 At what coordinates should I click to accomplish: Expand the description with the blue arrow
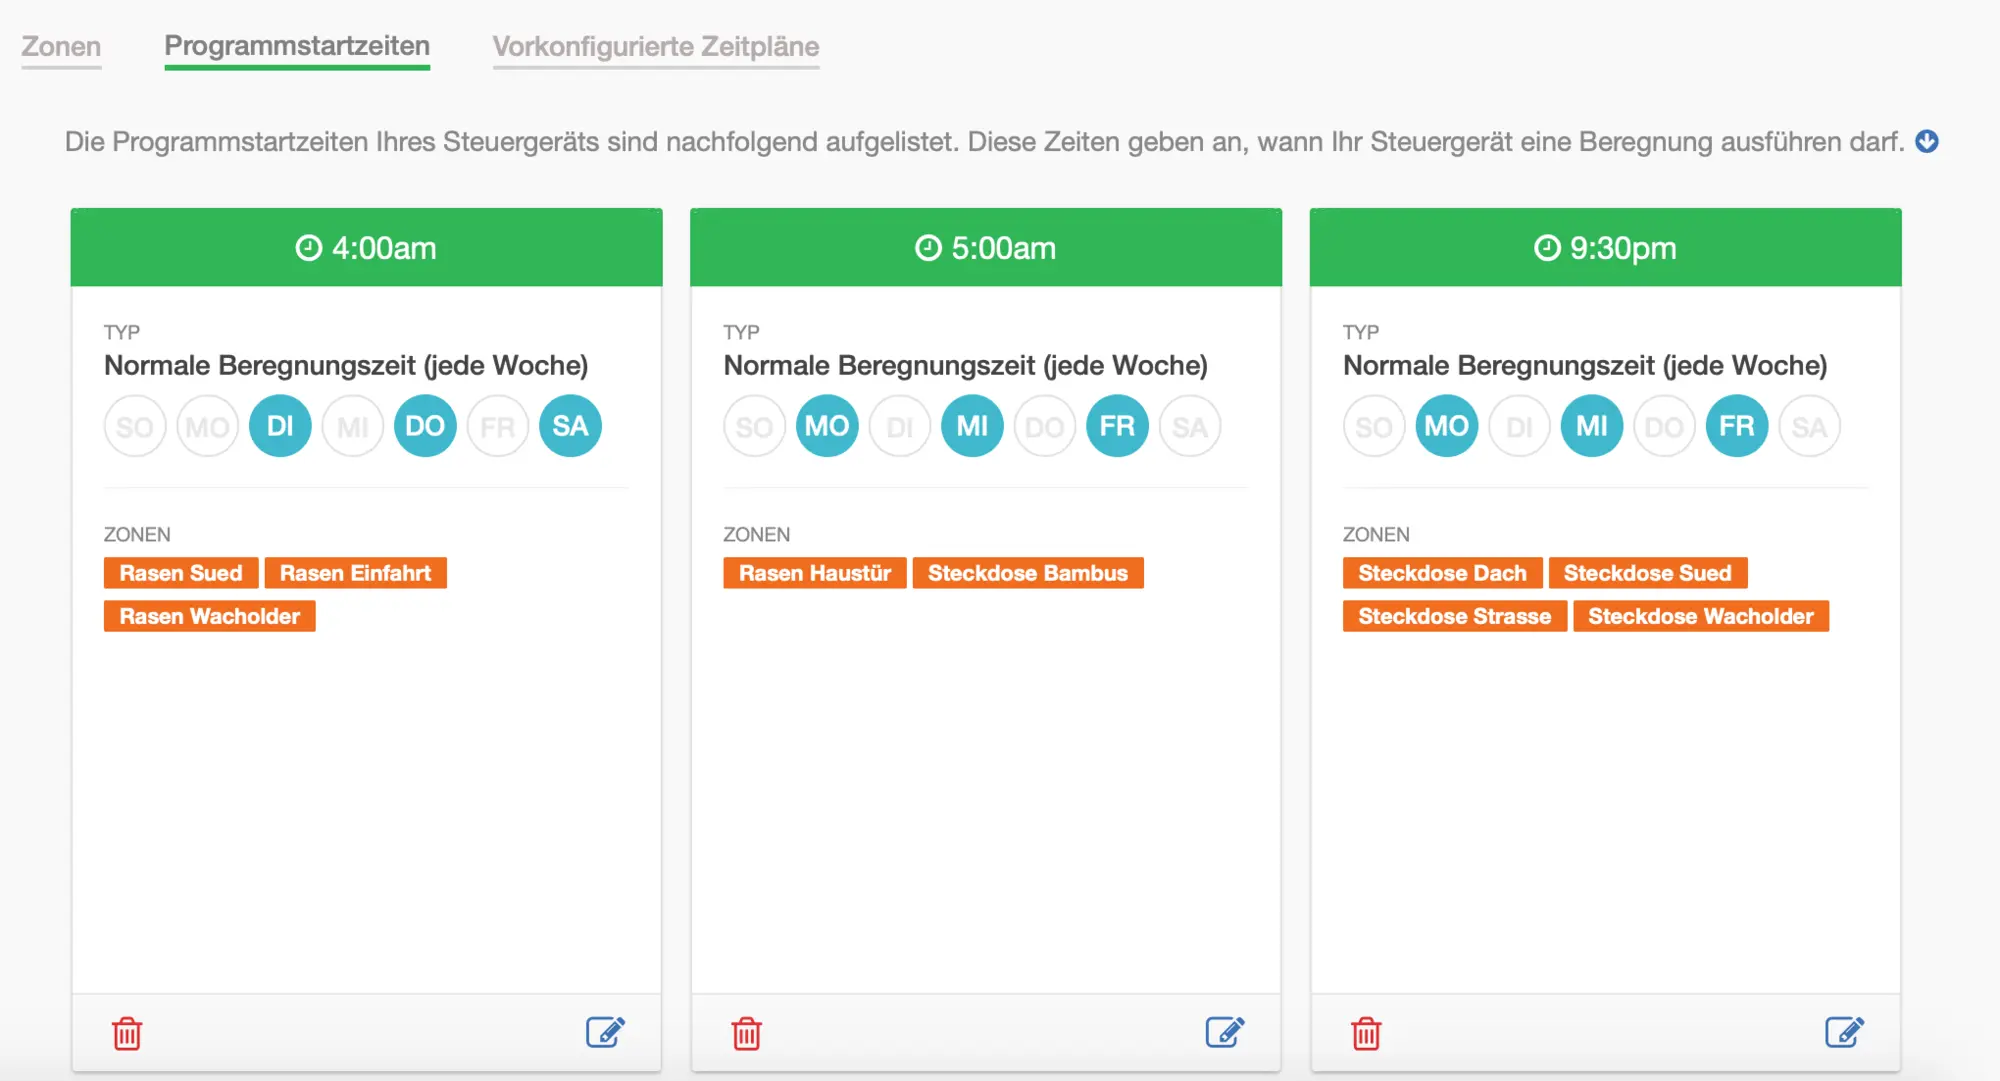coord(1927,142)
